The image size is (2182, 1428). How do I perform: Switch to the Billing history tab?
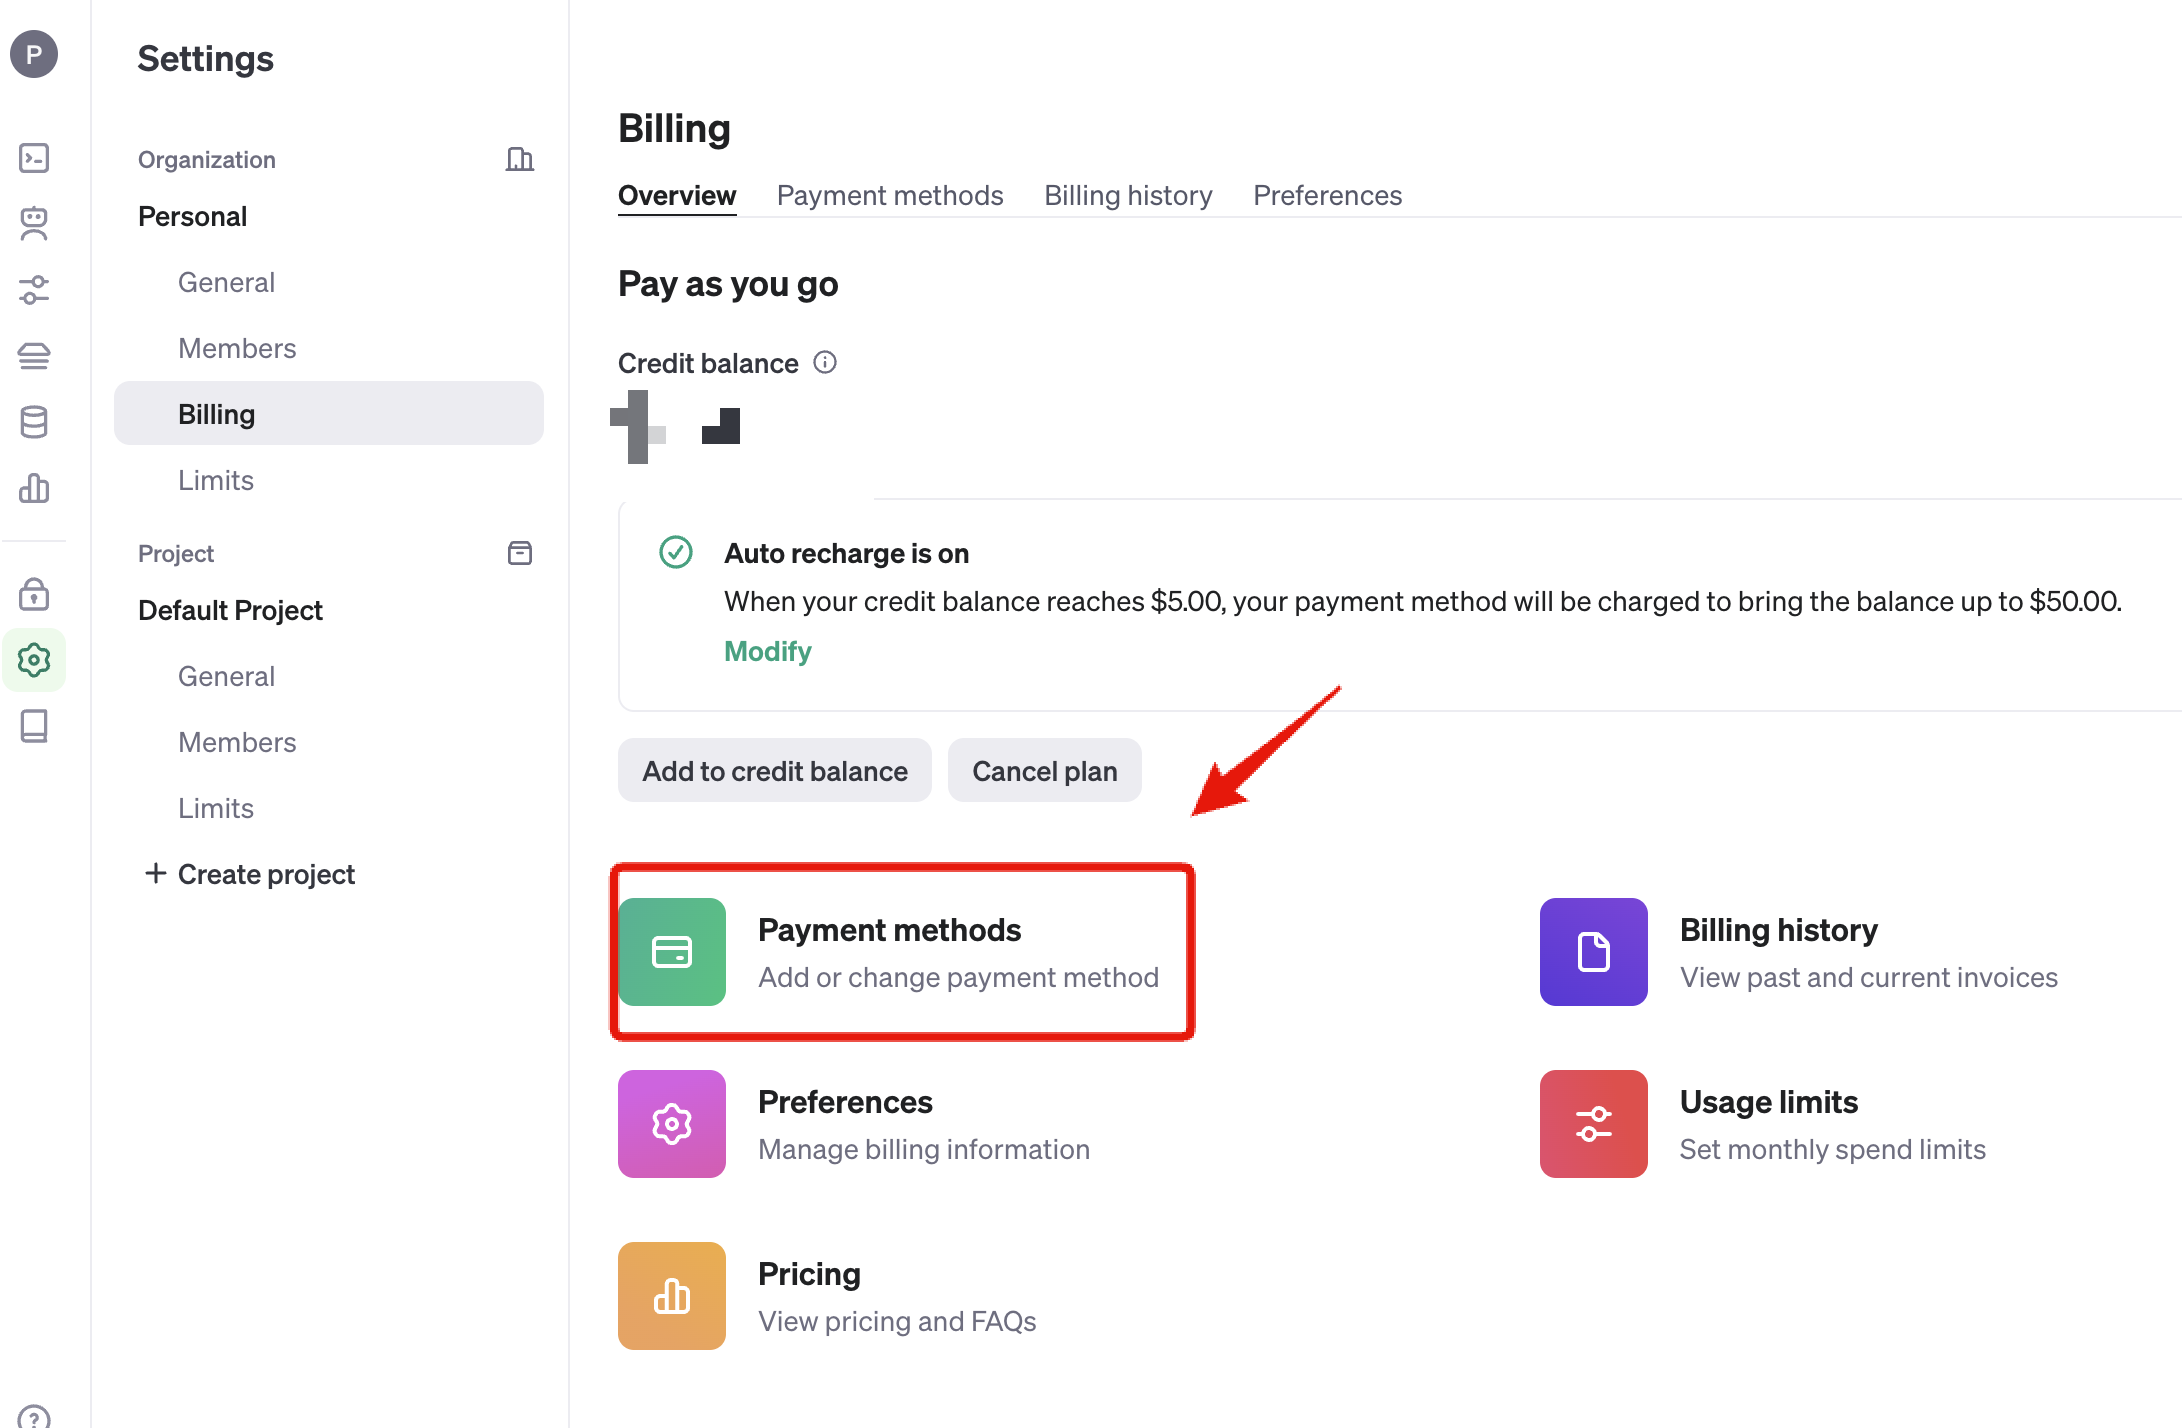click(x=1127, y=195)
